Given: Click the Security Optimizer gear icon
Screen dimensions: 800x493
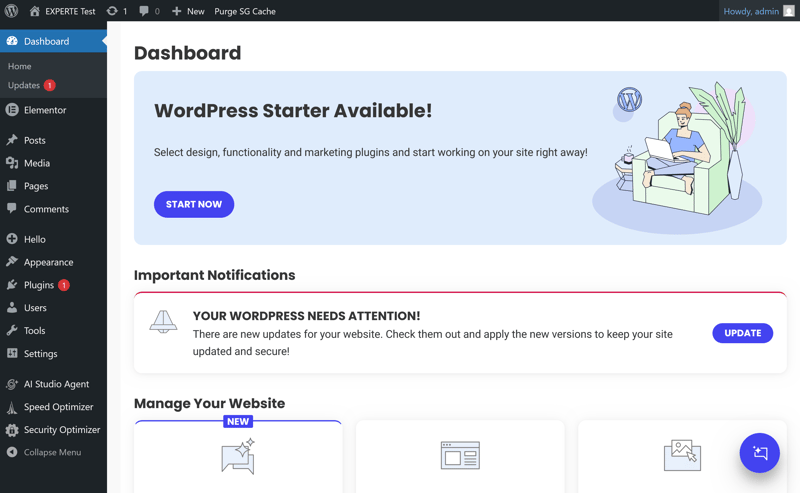Looking at the screenshot, I should tap(12, 430).
